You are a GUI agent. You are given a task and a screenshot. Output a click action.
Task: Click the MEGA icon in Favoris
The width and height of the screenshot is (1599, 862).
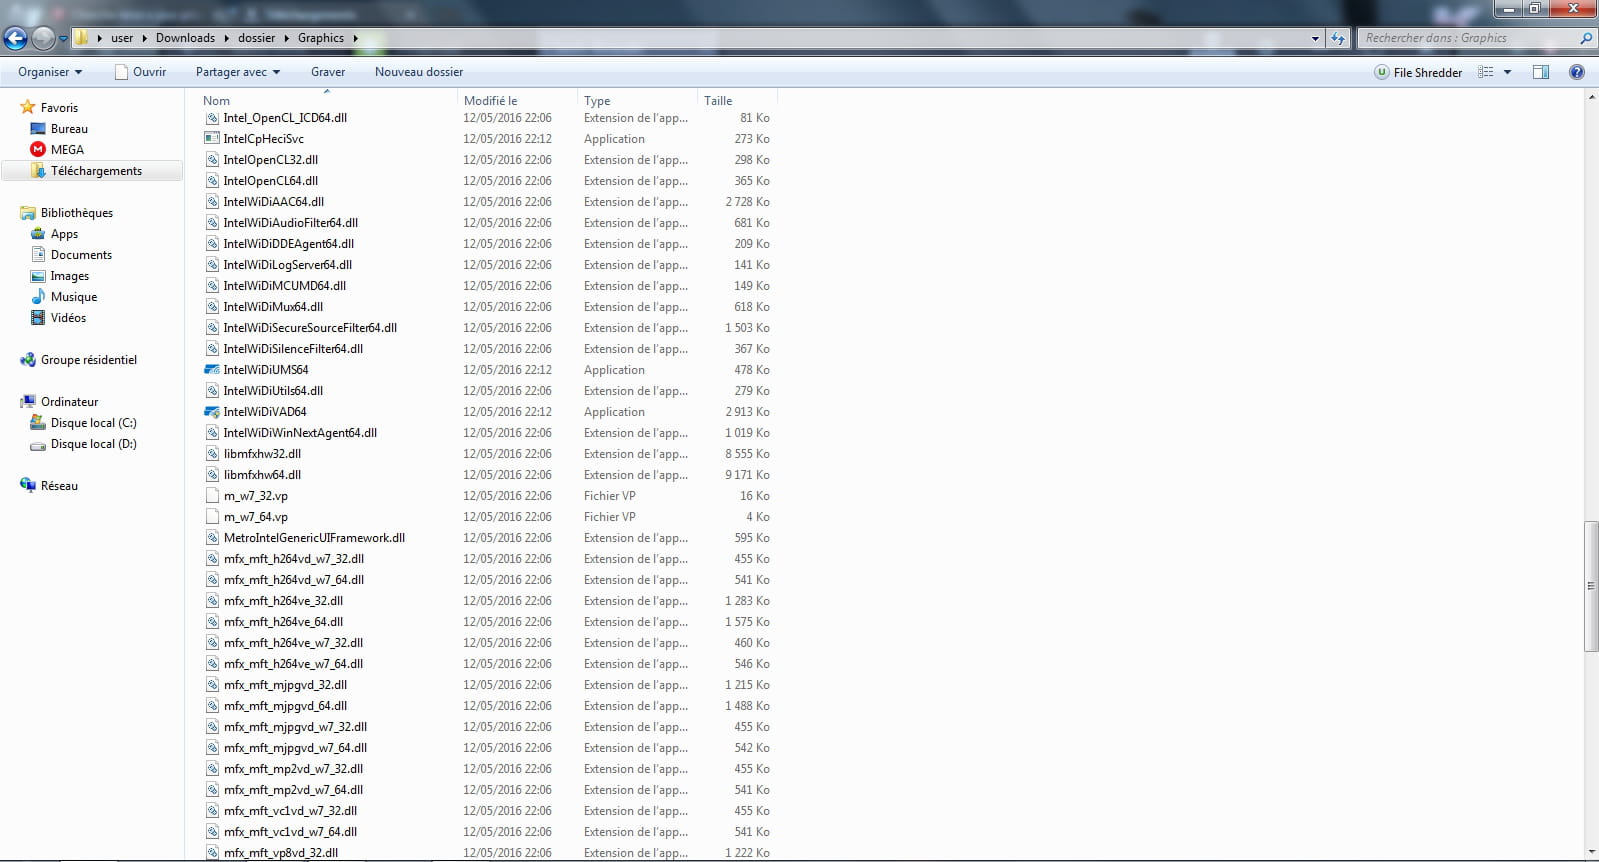pos(38,149)
